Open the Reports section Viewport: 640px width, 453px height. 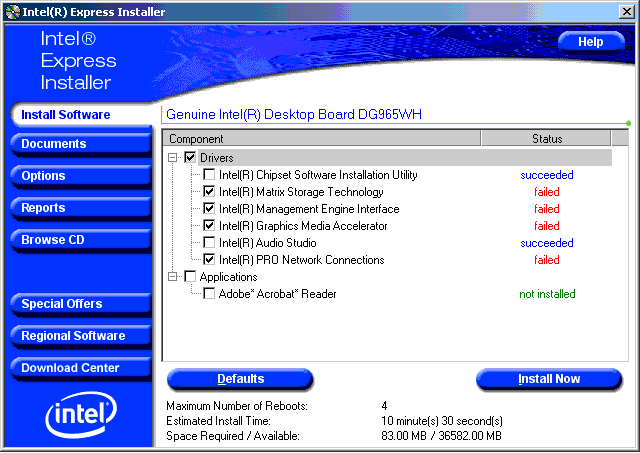pyautogui.click(x=81, y=208)
